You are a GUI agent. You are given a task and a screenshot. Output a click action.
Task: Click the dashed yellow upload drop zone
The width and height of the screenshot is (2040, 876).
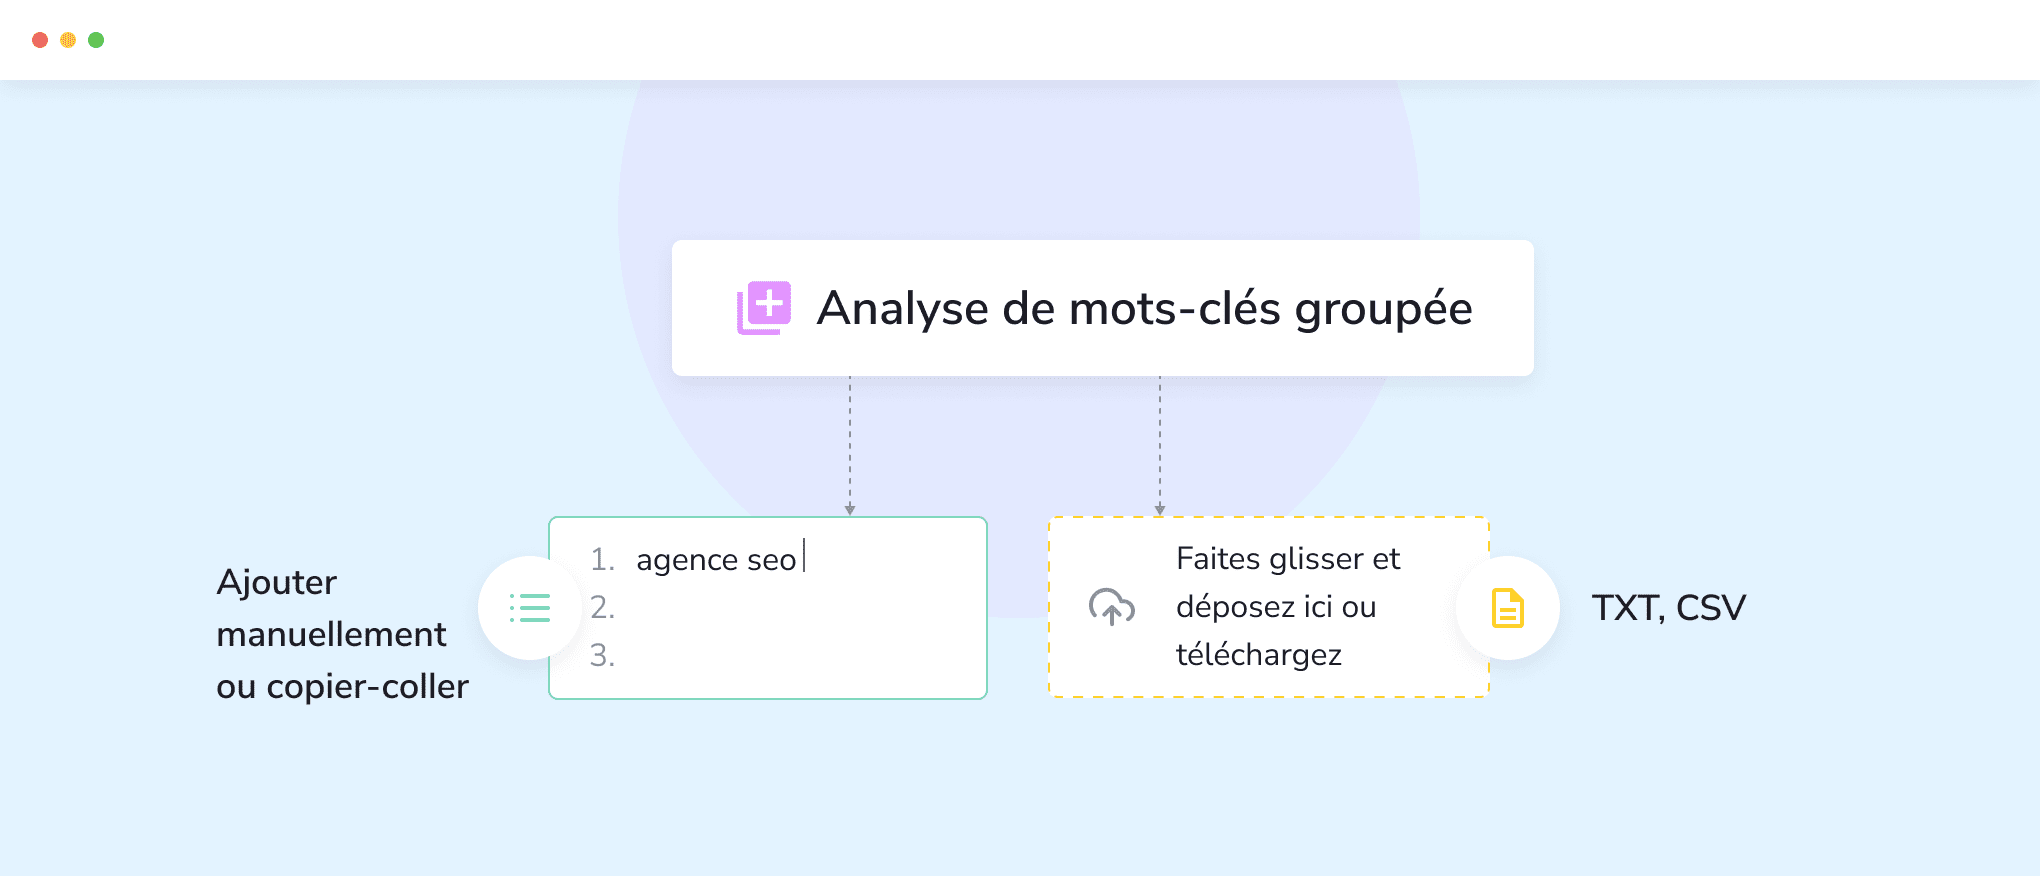[x=1269, y=607]
